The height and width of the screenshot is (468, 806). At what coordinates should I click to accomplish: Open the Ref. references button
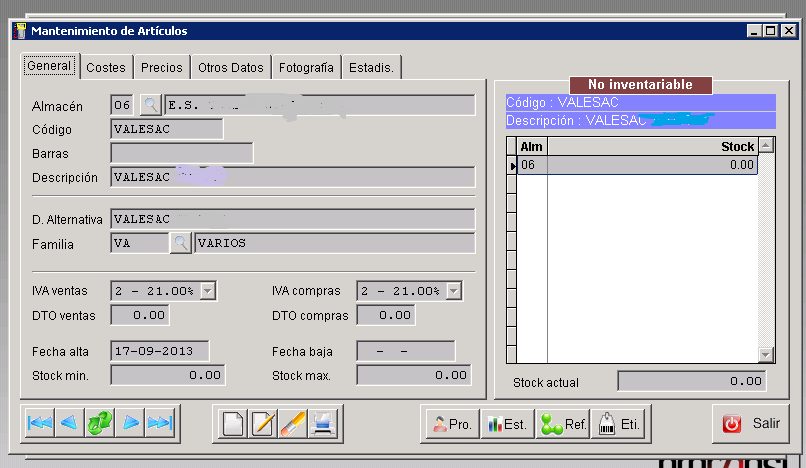[563, 424]
